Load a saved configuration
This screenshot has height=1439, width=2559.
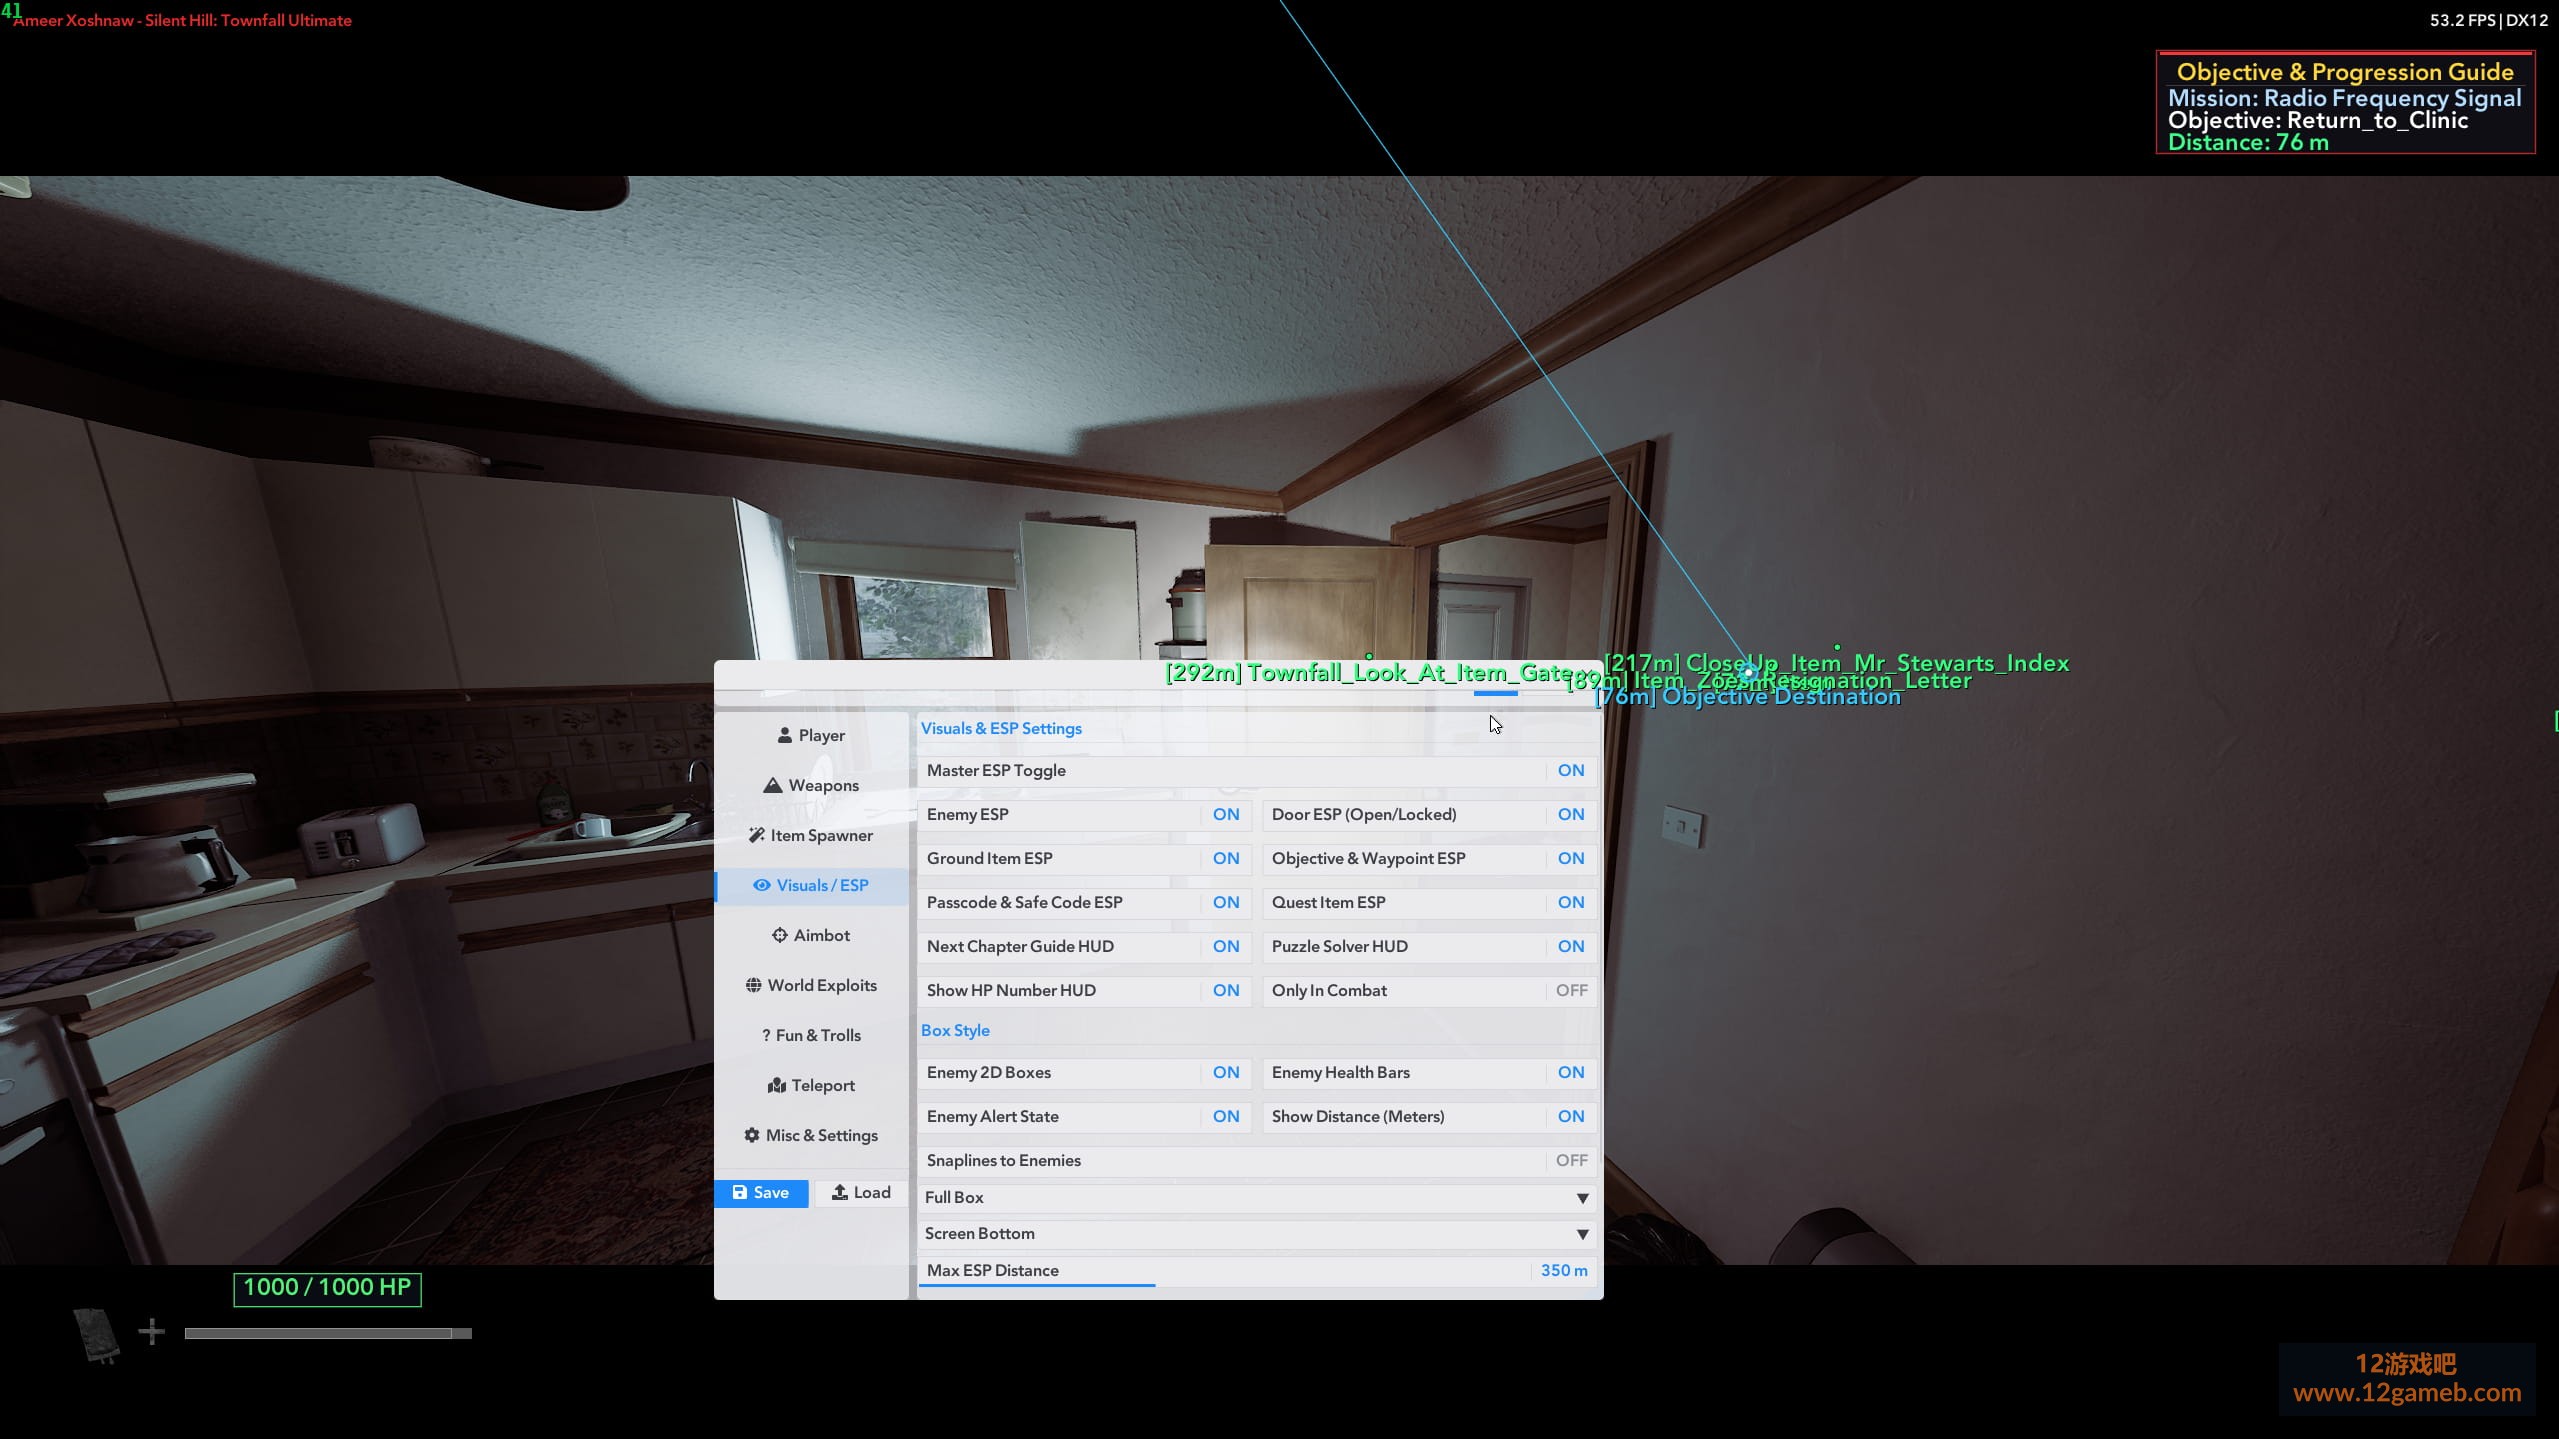(x=861, y=1193)
